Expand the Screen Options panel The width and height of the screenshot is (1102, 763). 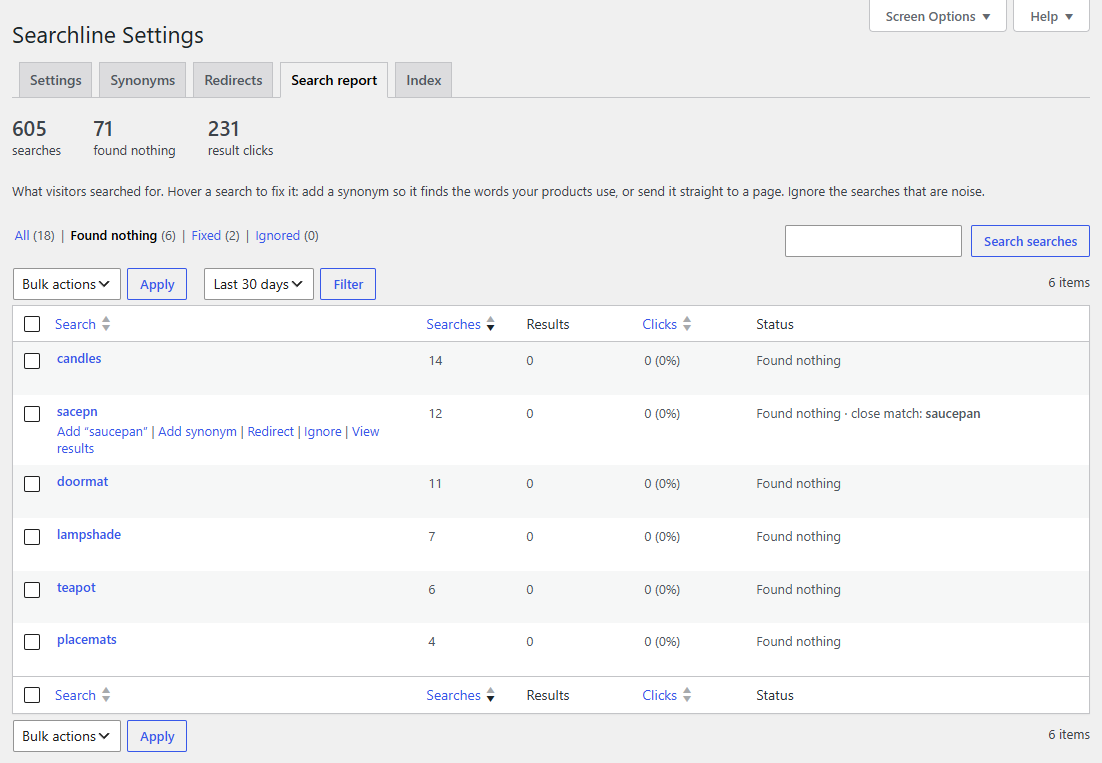click(x=938, y=16)
